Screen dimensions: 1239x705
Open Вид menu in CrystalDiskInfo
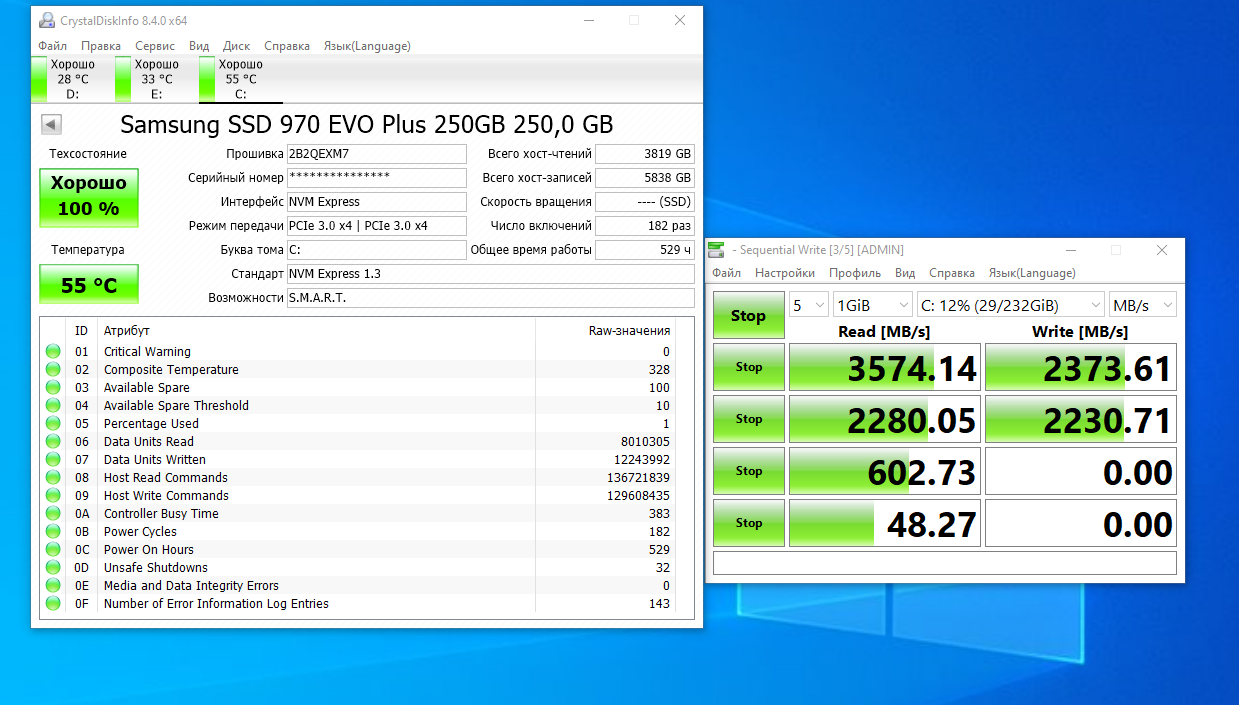(199, 46)
